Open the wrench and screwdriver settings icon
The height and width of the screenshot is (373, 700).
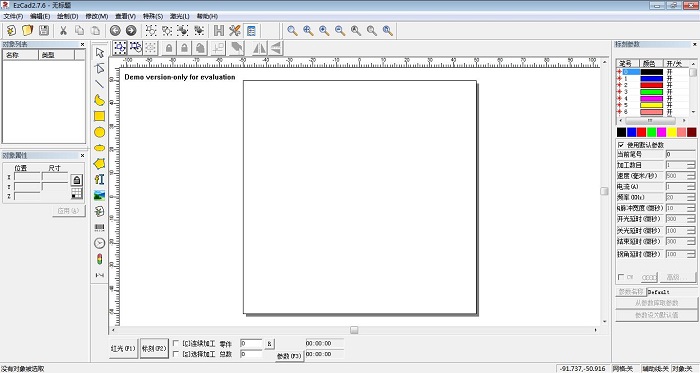click(235, 30)
